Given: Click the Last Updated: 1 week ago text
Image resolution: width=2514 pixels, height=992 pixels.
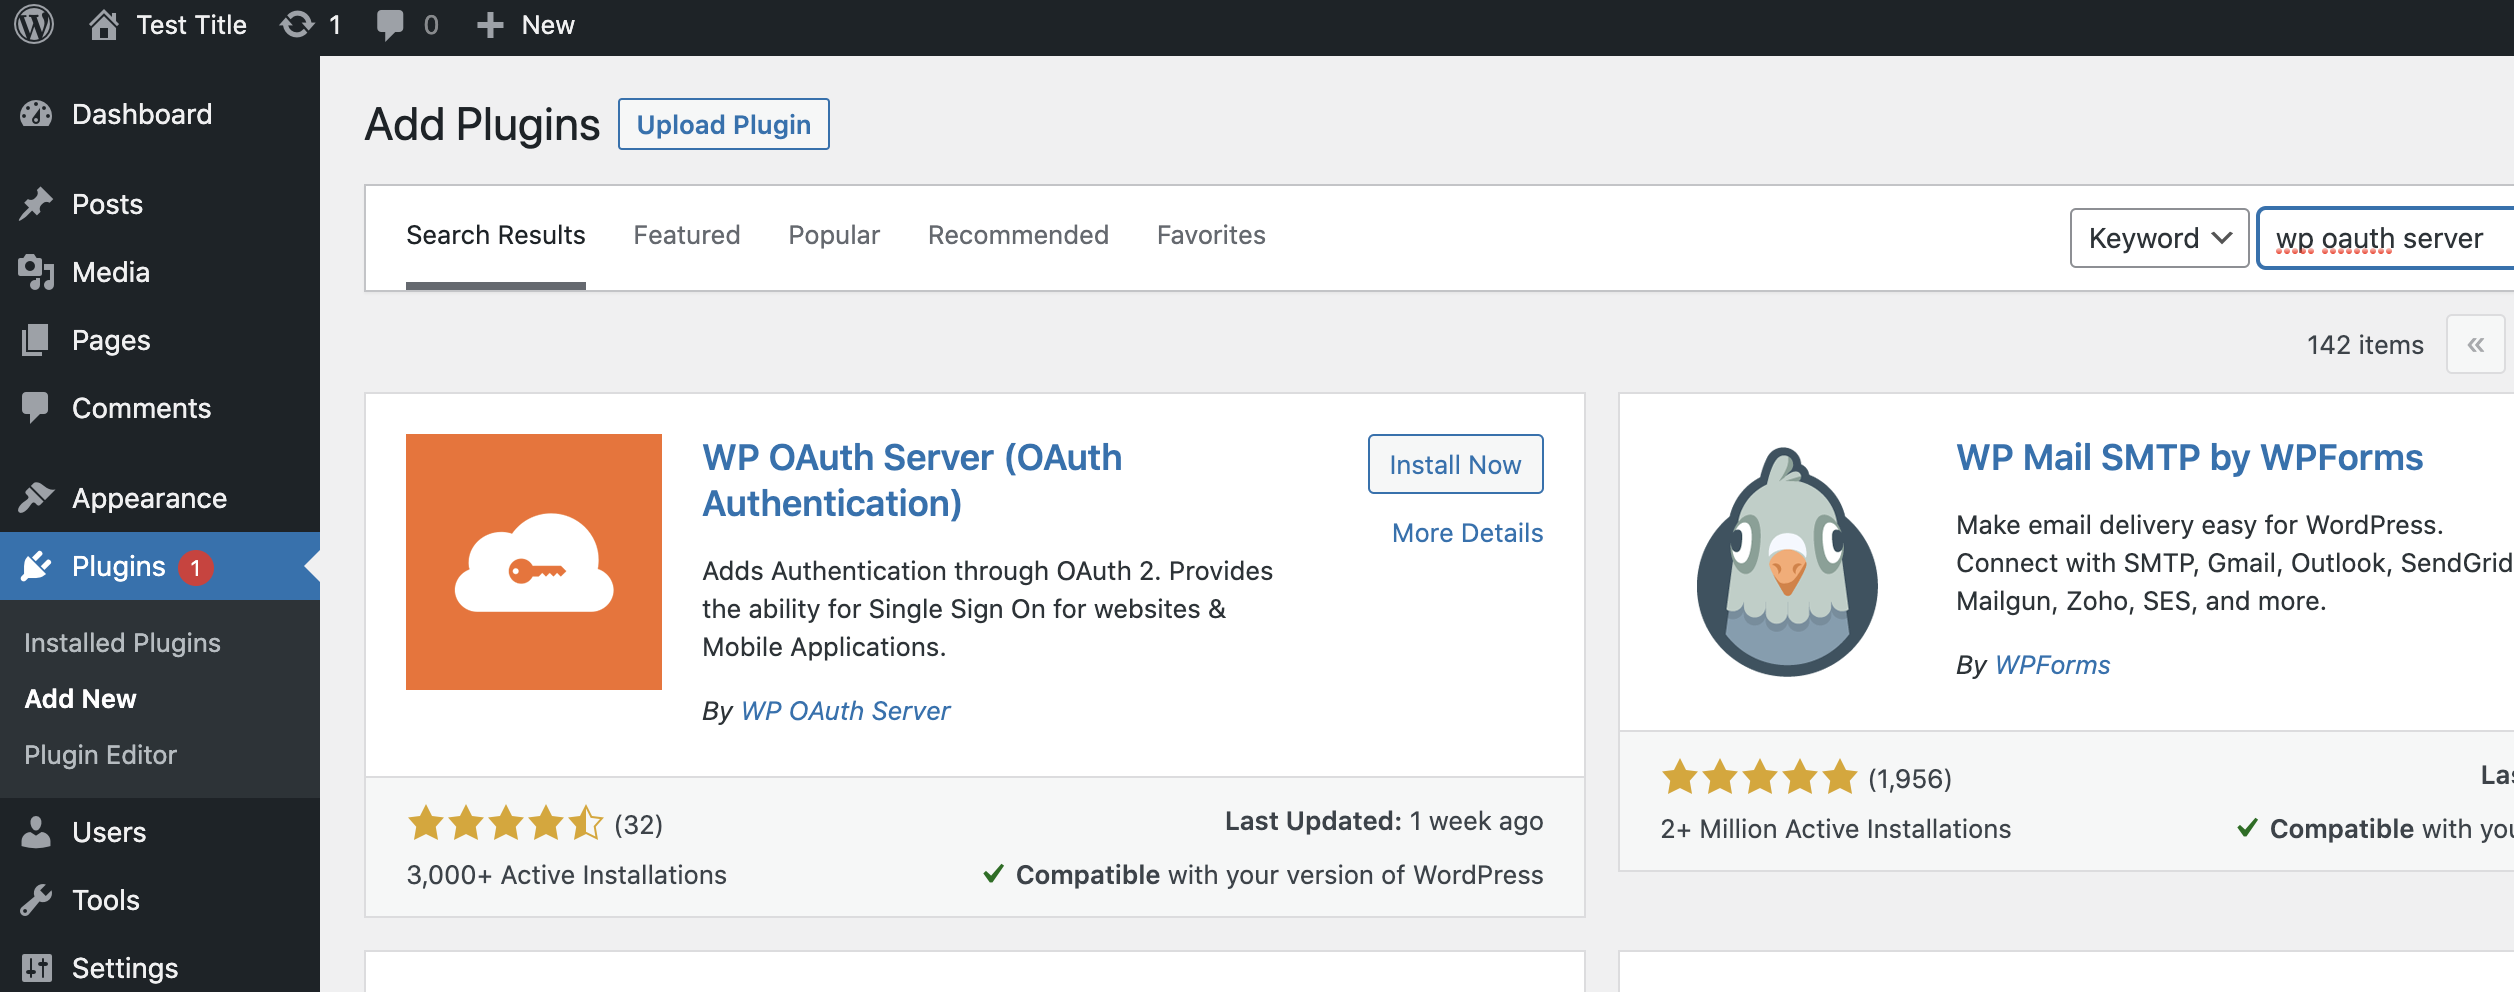Looking at the screenshot, I should coord(1384,822).
